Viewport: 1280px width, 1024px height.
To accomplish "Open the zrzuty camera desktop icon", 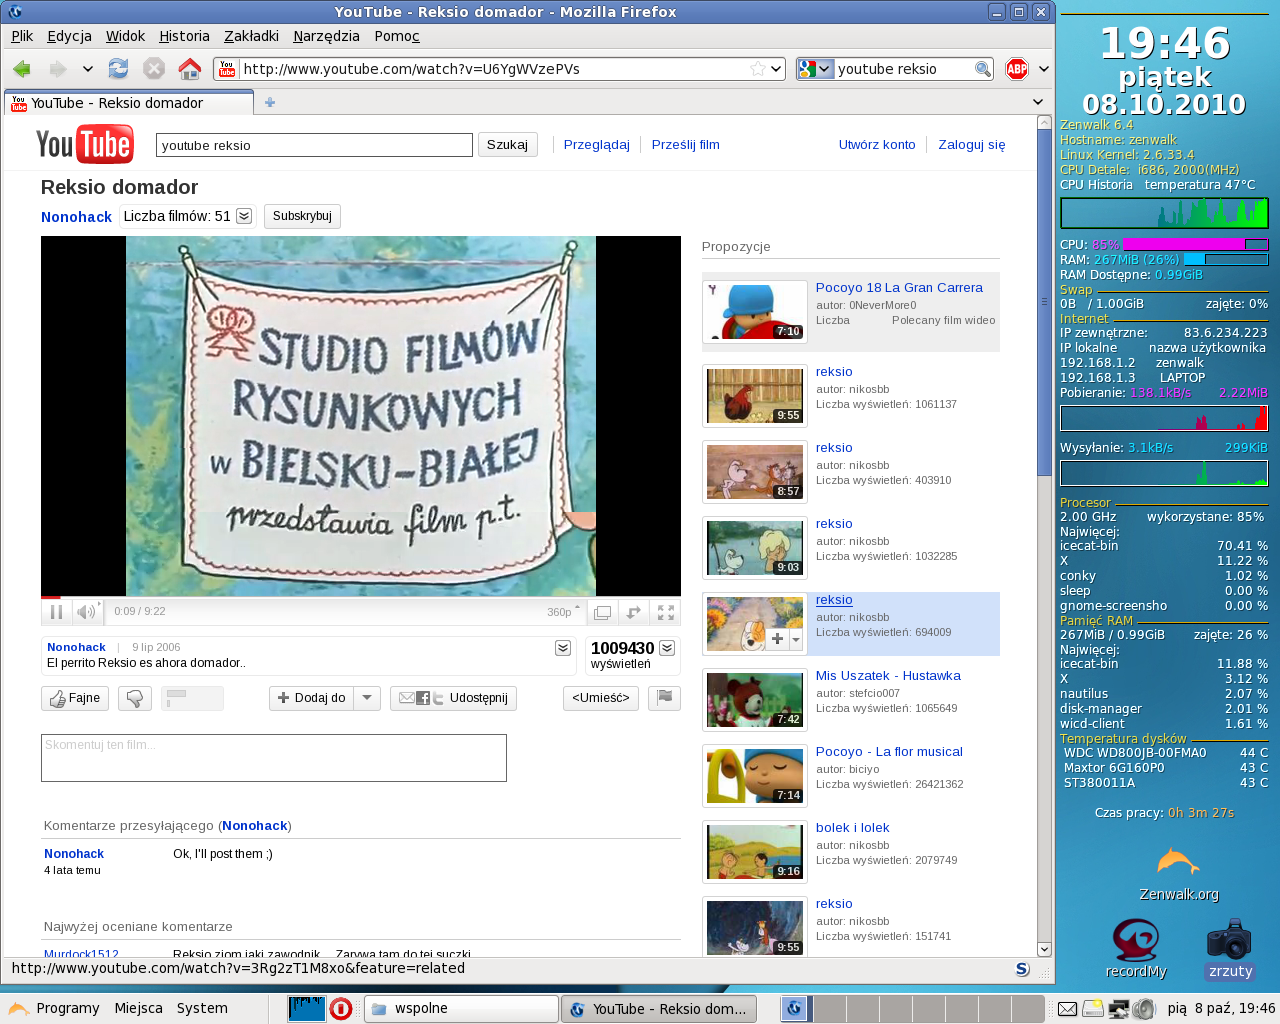I will click(1230, 949).
